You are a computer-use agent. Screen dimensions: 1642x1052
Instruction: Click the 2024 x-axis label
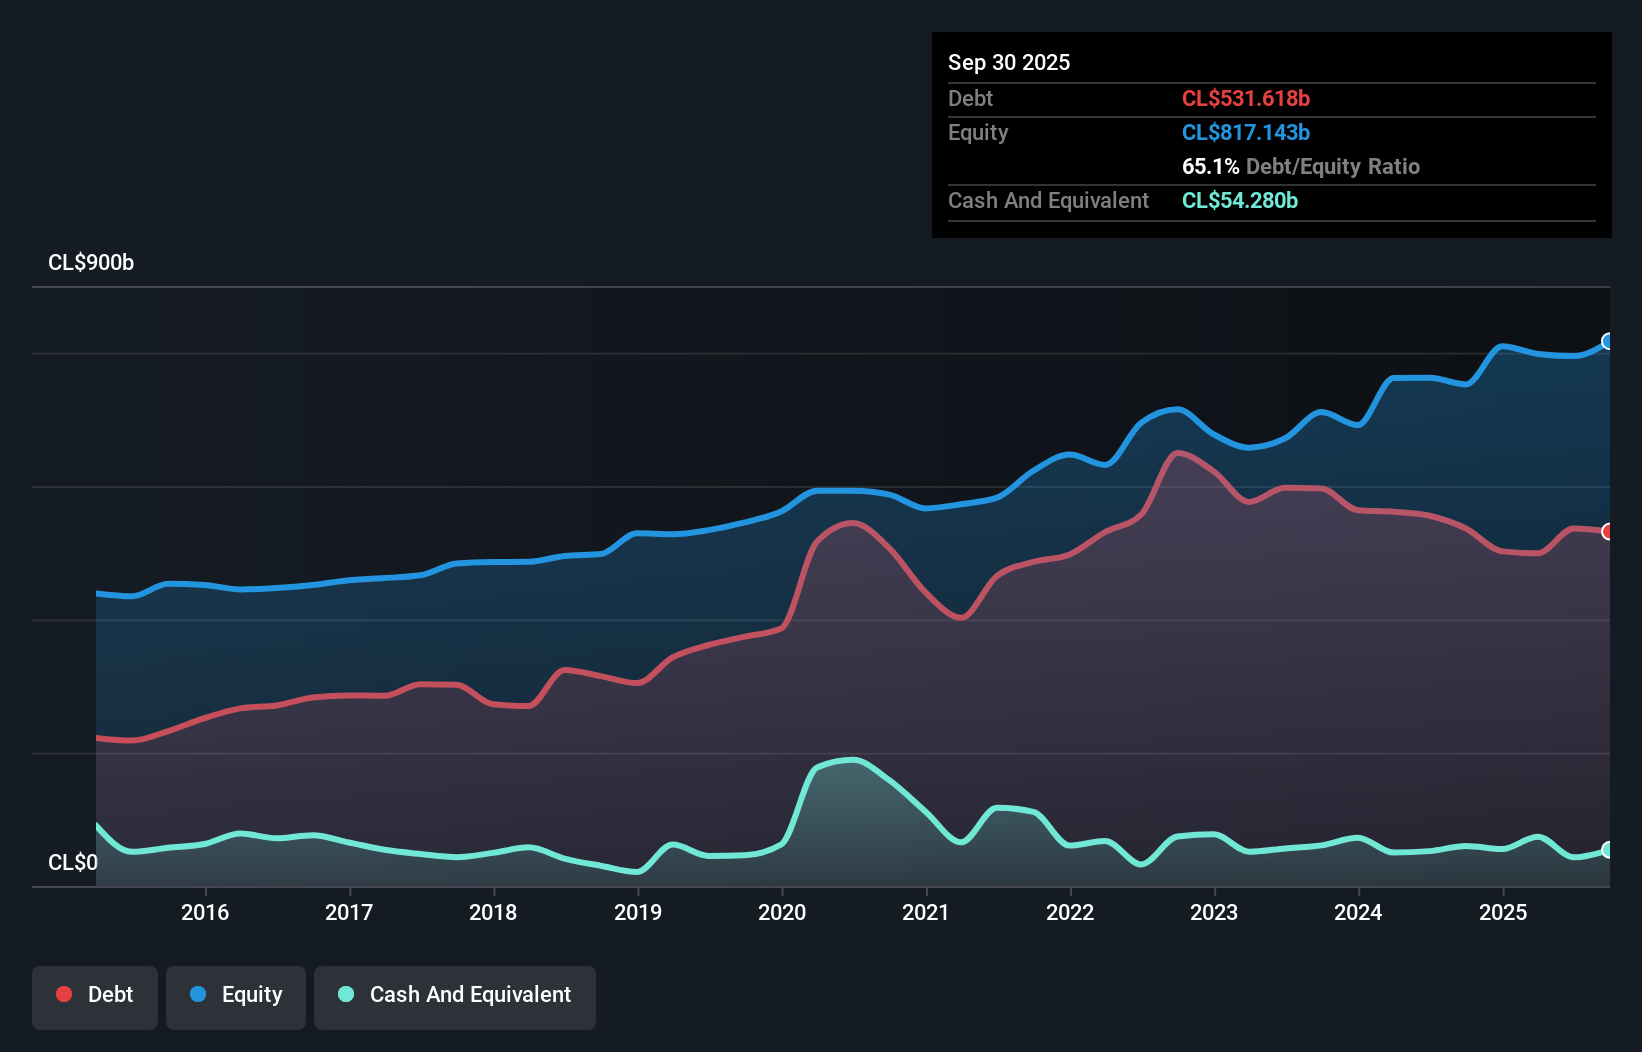point(1358,912)
